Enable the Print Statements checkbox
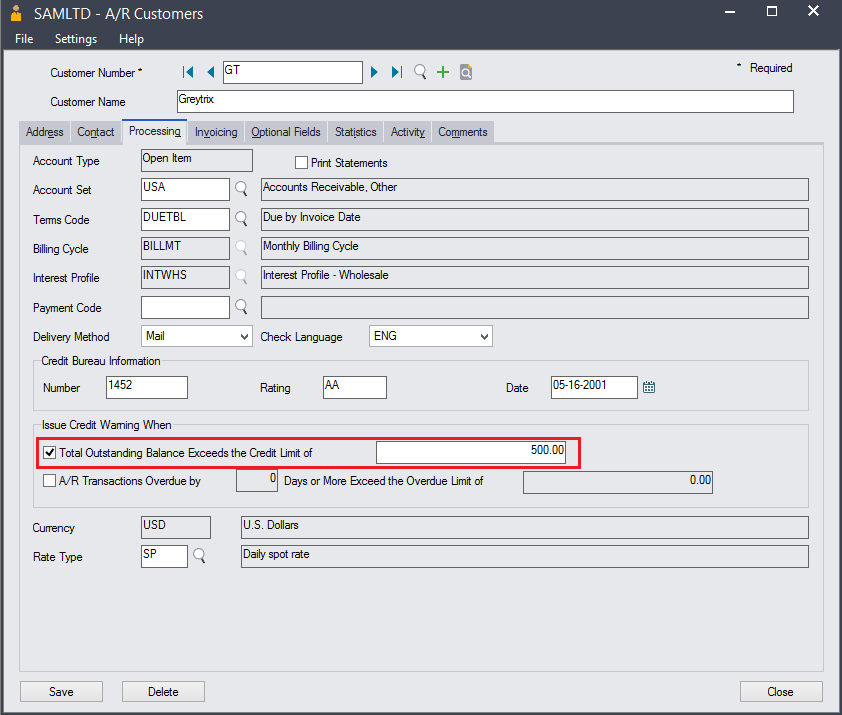This screenshot has height=715, width=842. (x=301, y=162)
